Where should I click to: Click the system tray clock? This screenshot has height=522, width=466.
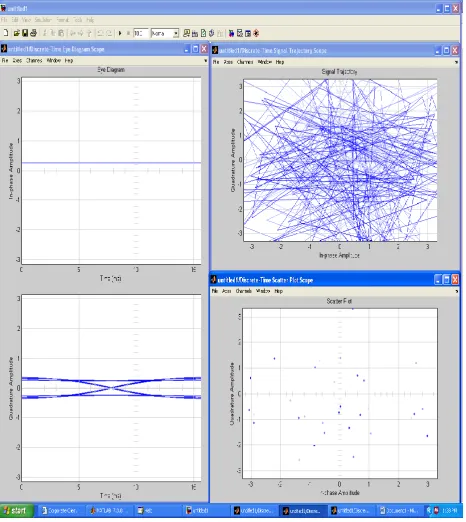450,512
